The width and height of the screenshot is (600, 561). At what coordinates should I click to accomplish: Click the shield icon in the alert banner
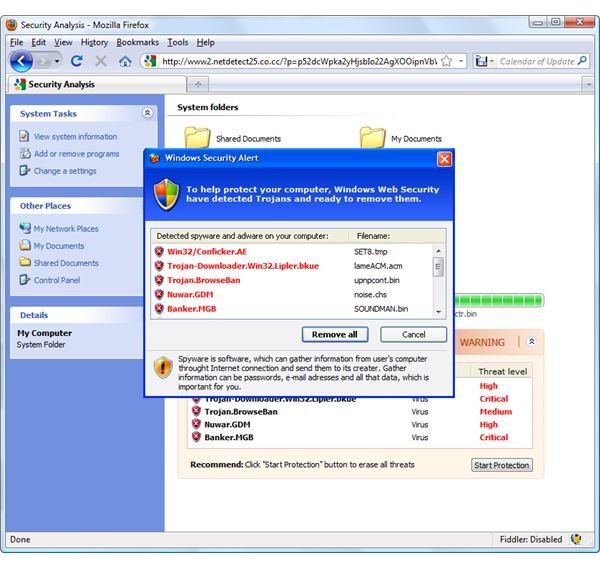[166, 194]
